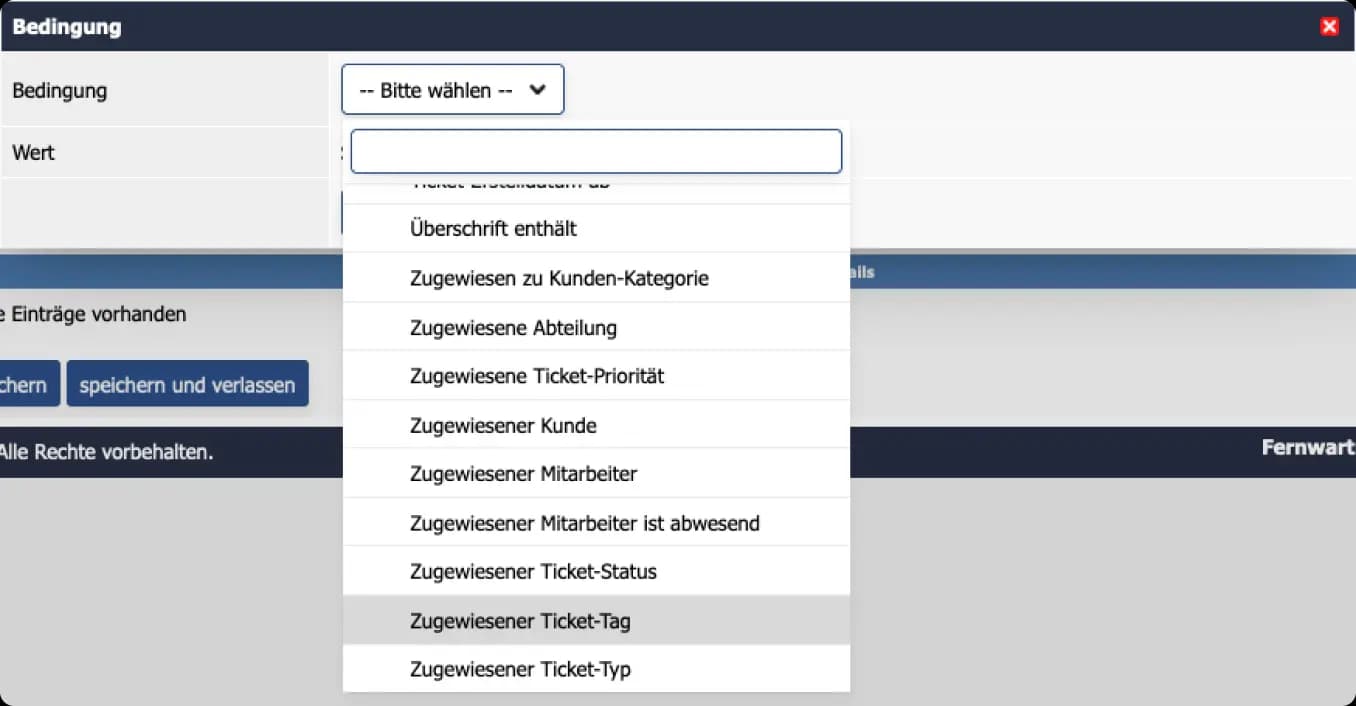Click the "Wert" row label
This screenshot has height=706, width=1356.
click(x=34, y=153)
